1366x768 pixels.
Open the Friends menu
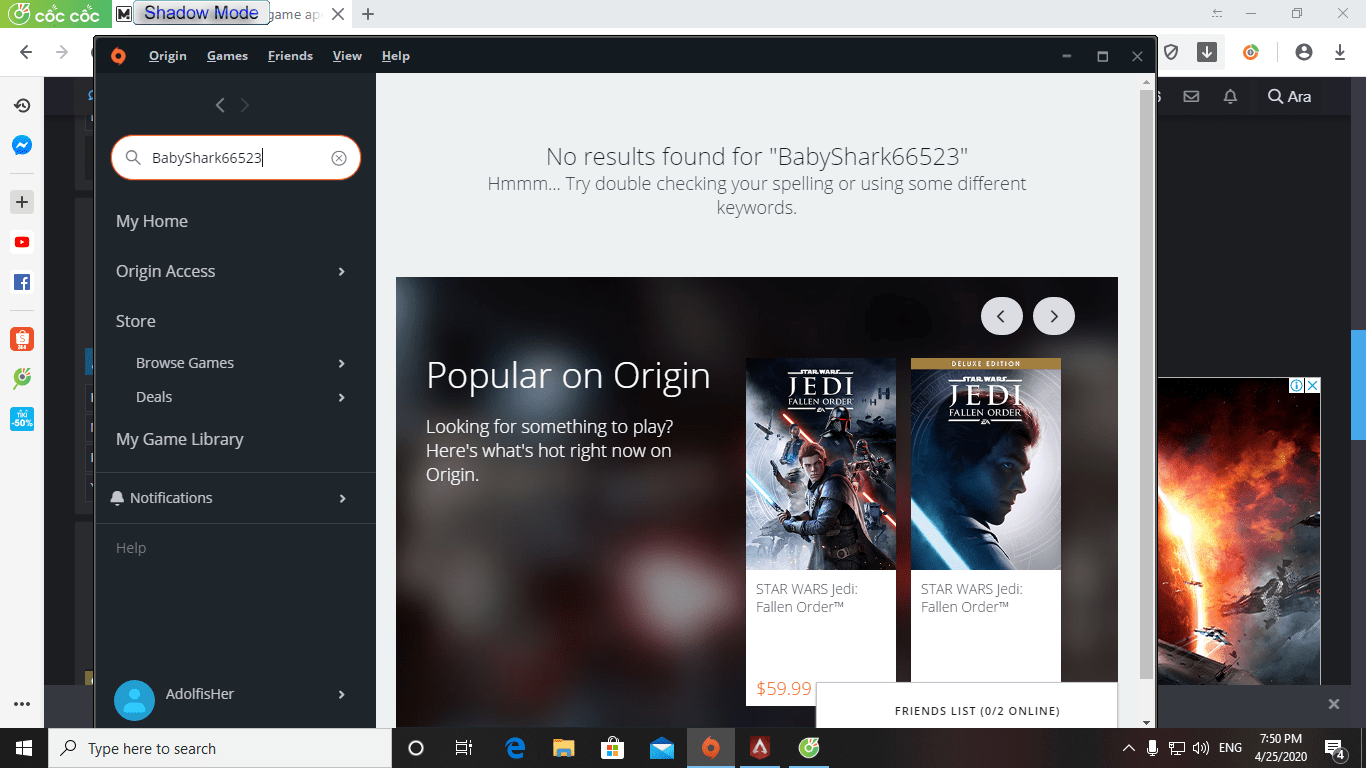(290, 56)
